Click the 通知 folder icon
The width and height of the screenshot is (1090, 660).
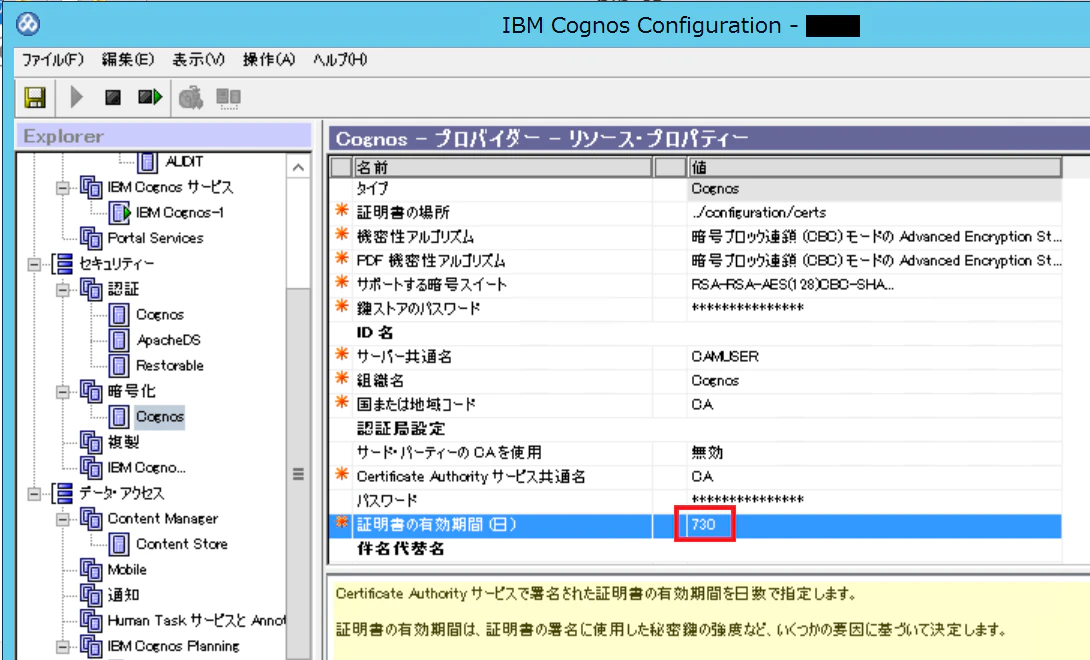[x=91, y=595]
